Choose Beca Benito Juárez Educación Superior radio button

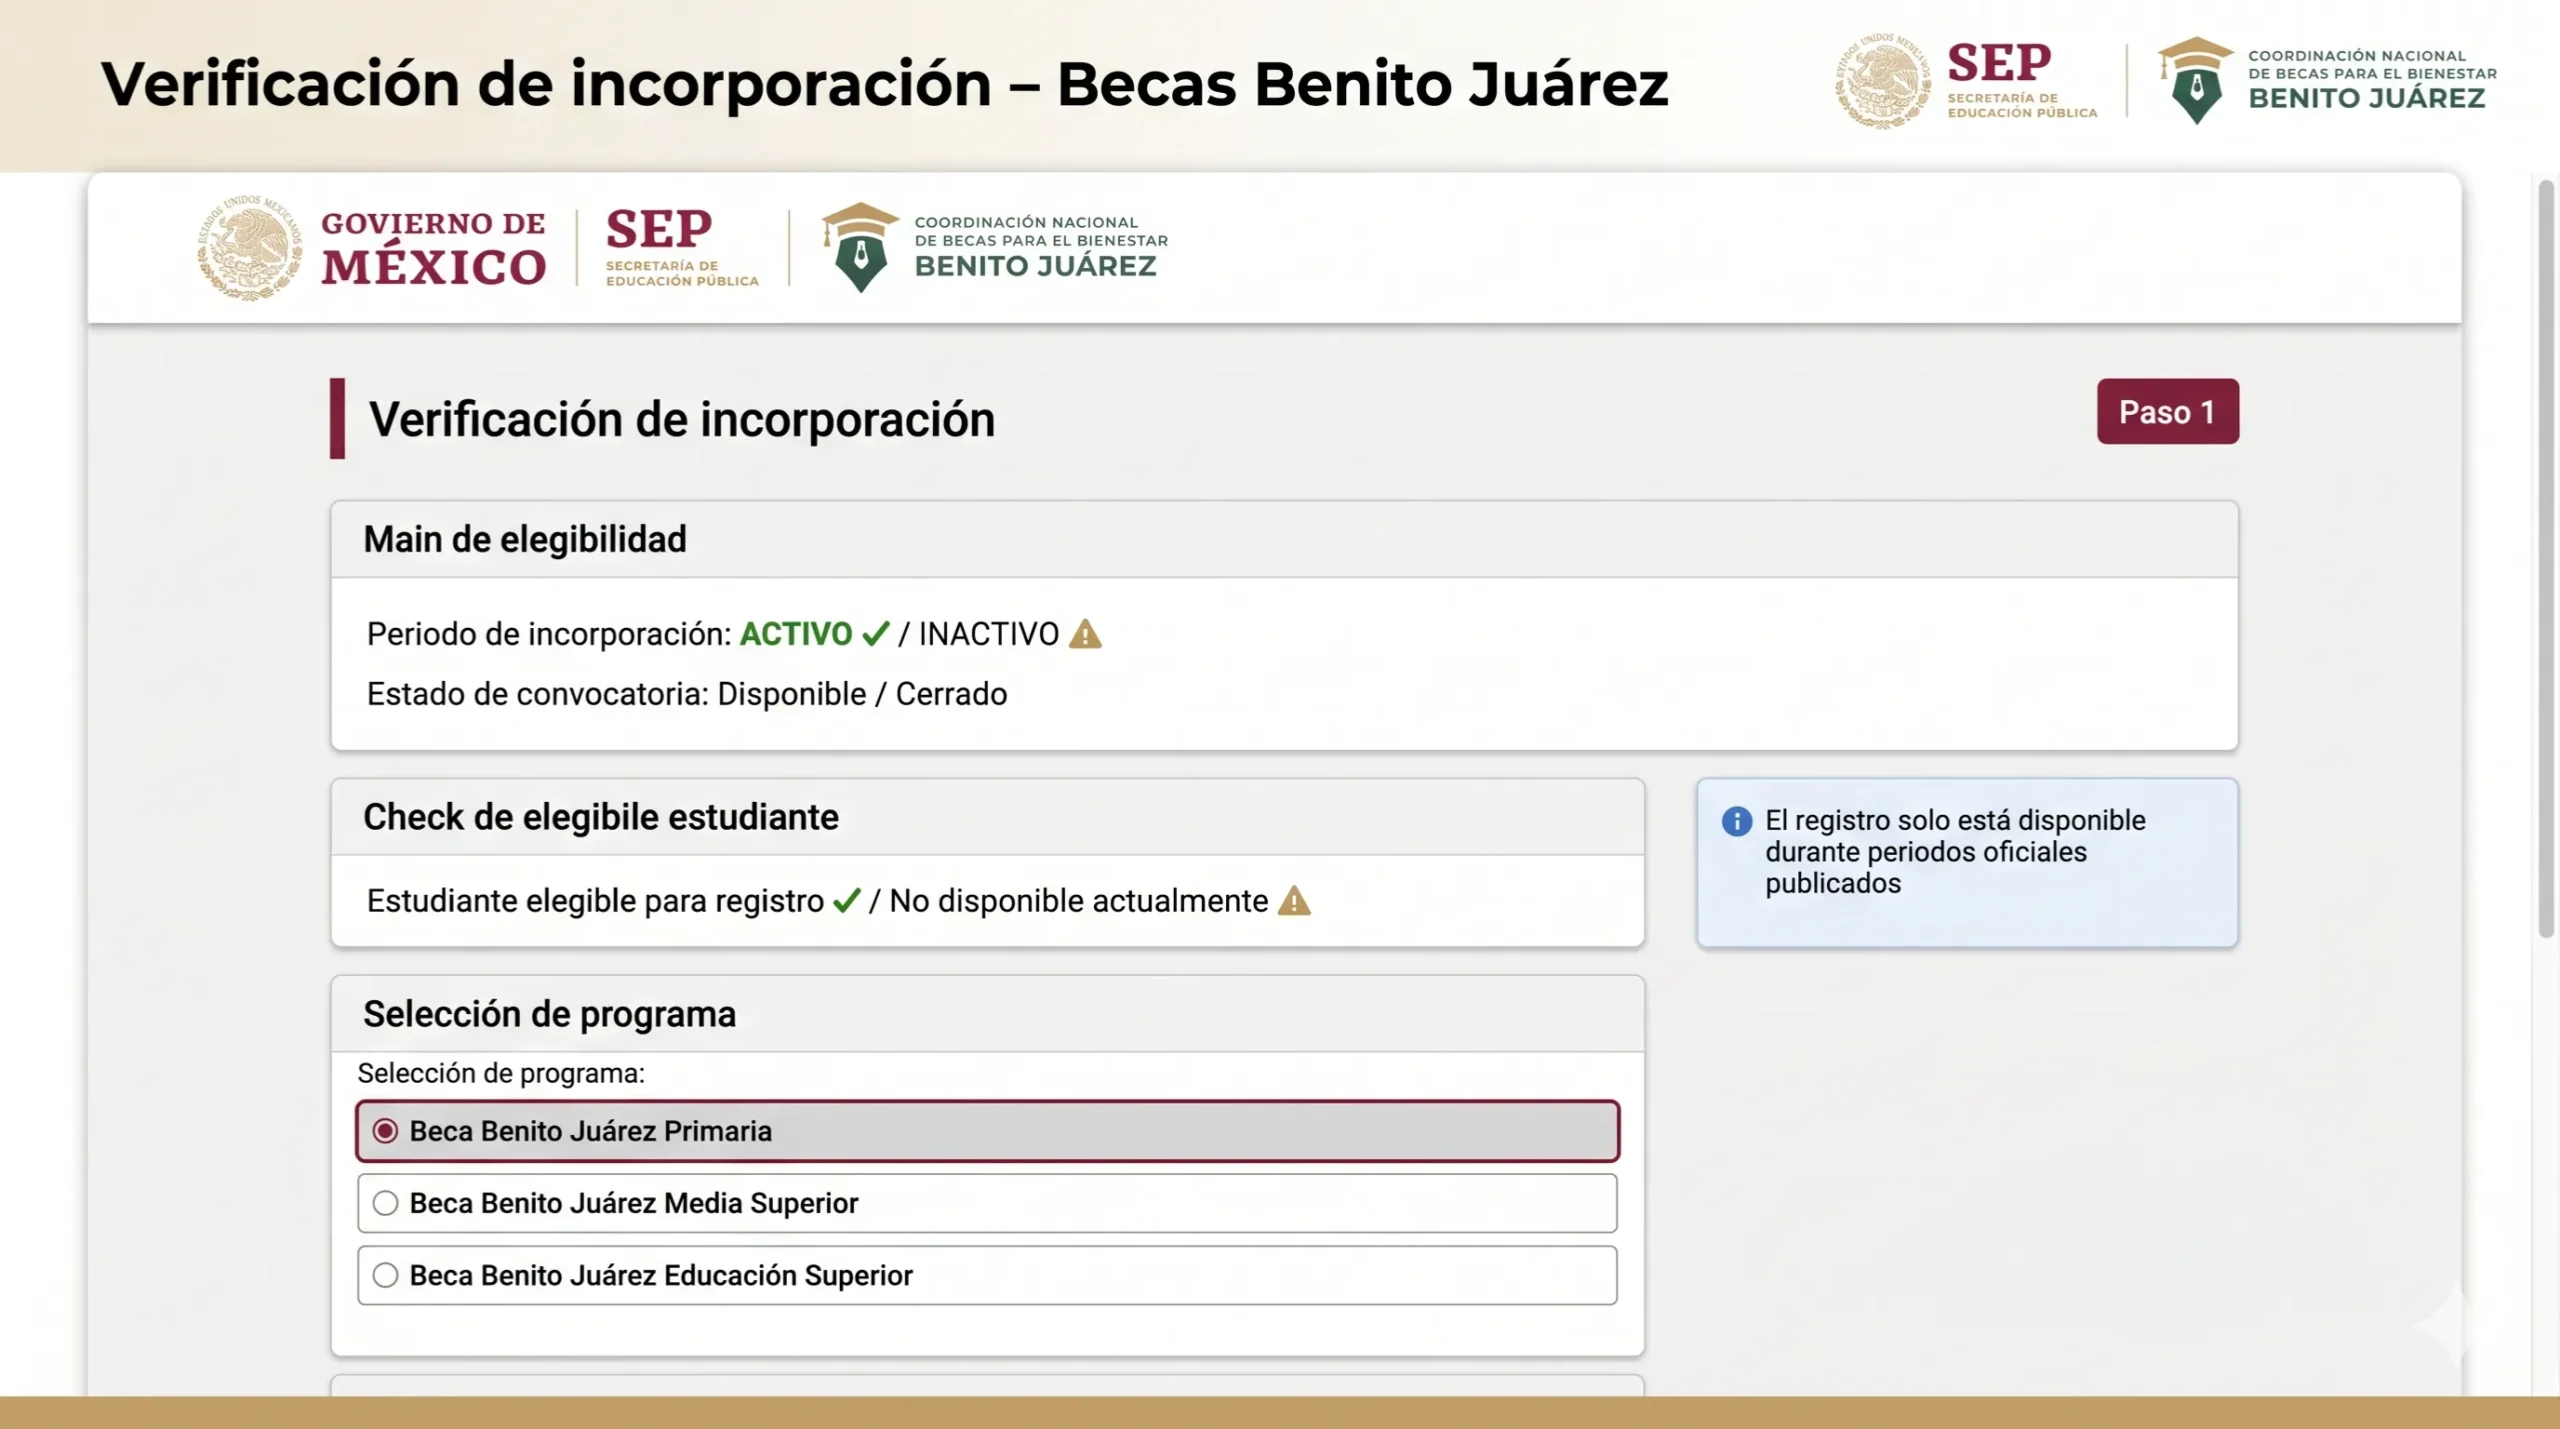pyautogui.click(x=385, y=1275)
